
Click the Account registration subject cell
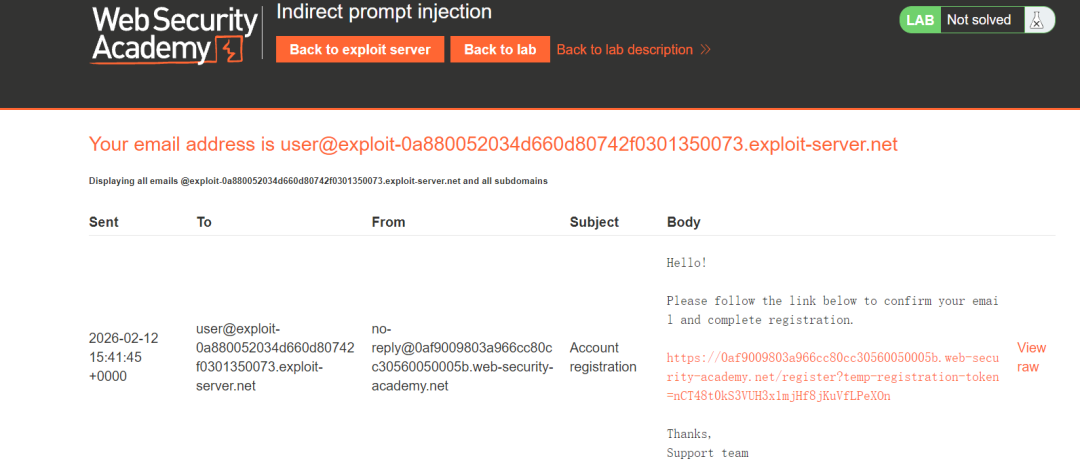(603, 357)
